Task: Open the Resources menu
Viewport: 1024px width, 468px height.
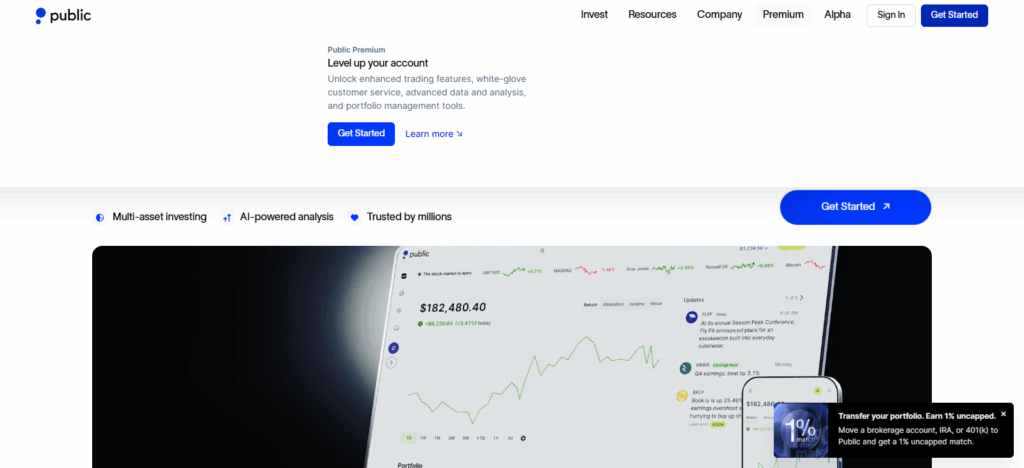Action: [x=652, y=15]
